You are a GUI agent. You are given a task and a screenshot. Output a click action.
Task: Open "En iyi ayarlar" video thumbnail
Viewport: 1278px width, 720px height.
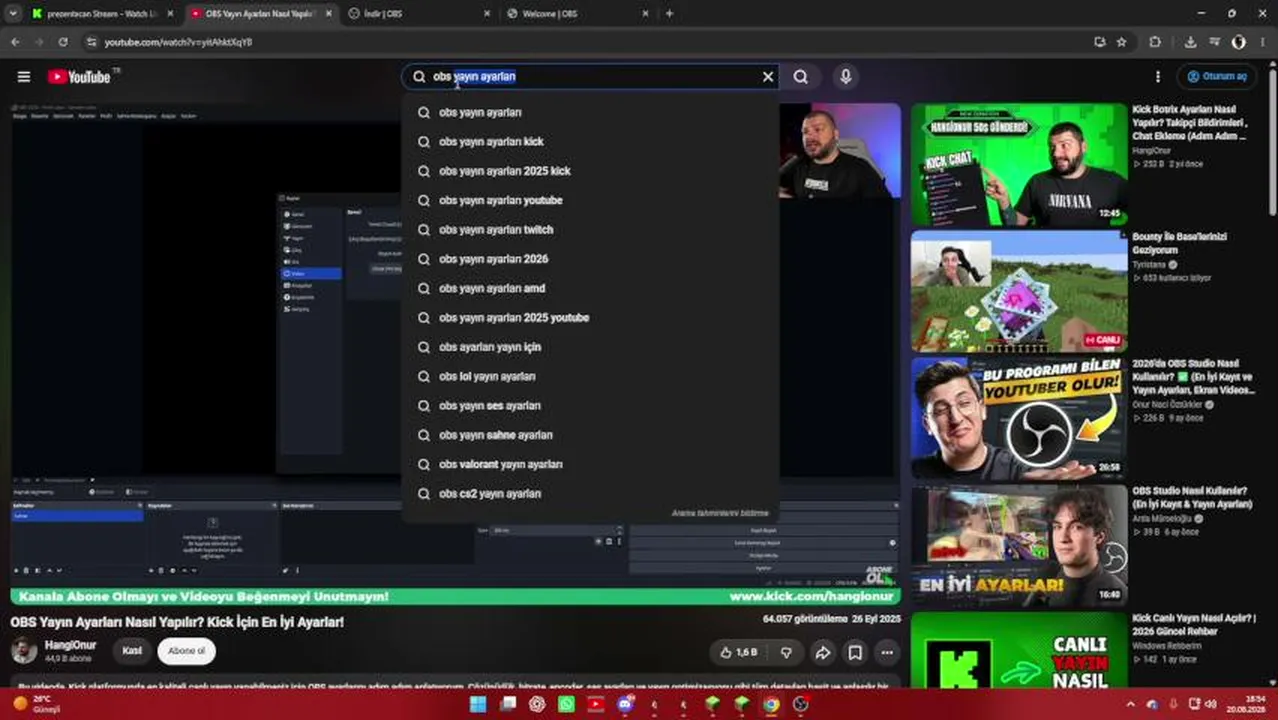tap(1018, 546)
